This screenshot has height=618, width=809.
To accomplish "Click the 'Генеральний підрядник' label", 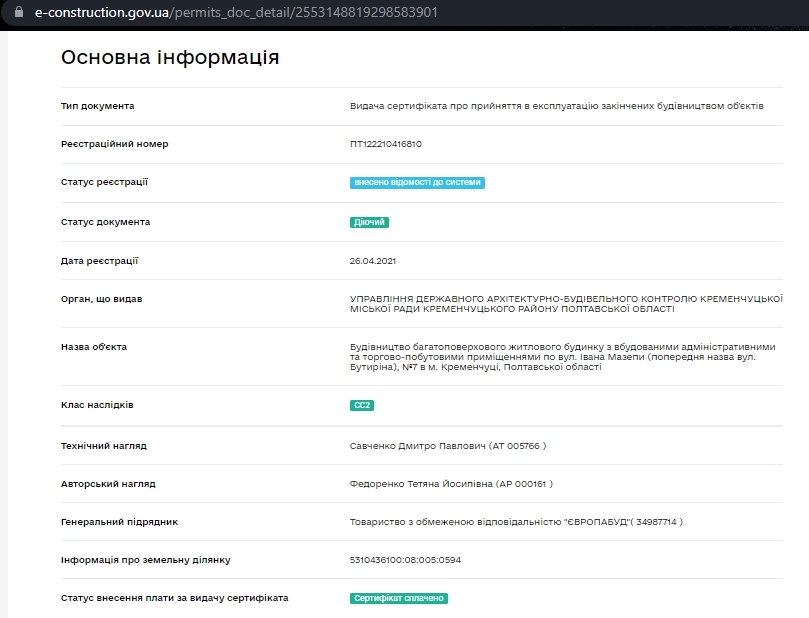I will coord(119,522).
